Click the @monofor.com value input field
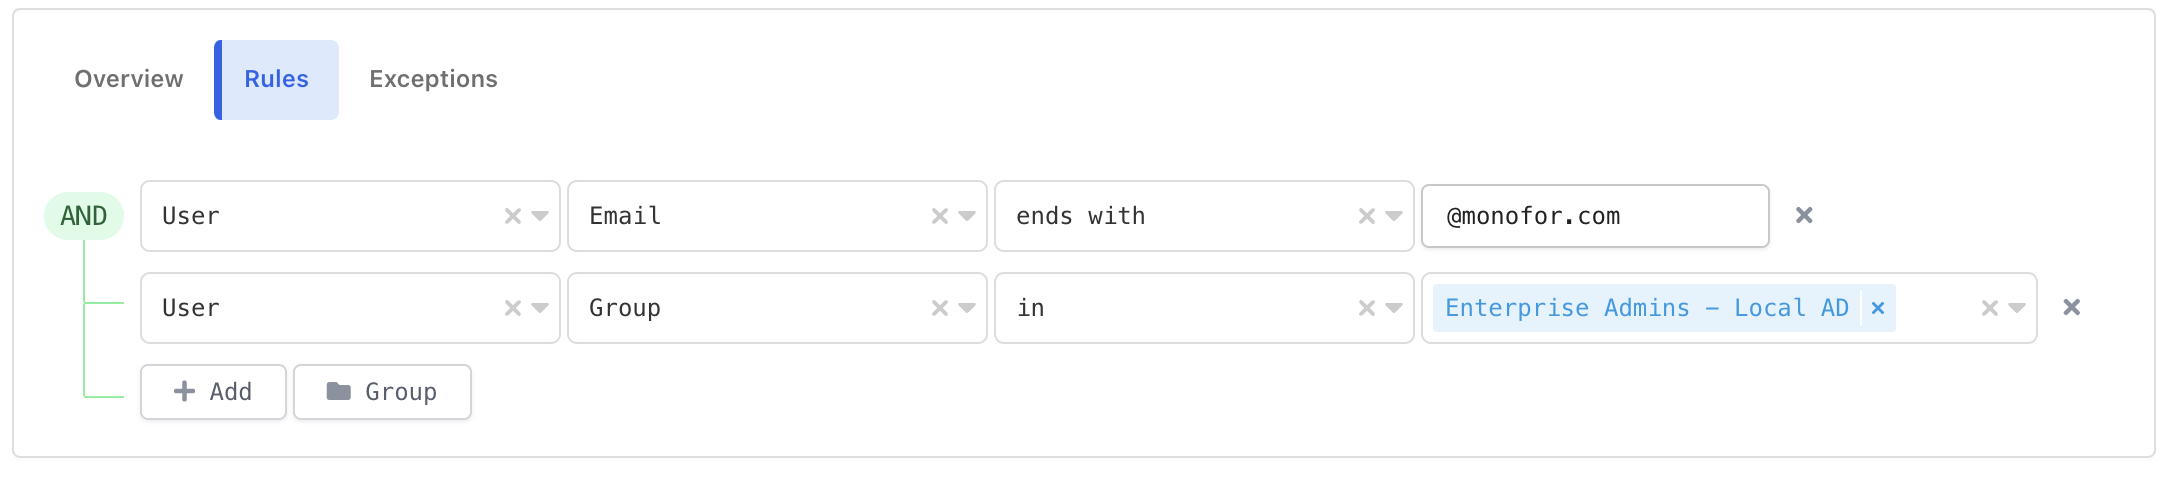The width and height of the screenshot is (2166, 482). click(1595, 216)
